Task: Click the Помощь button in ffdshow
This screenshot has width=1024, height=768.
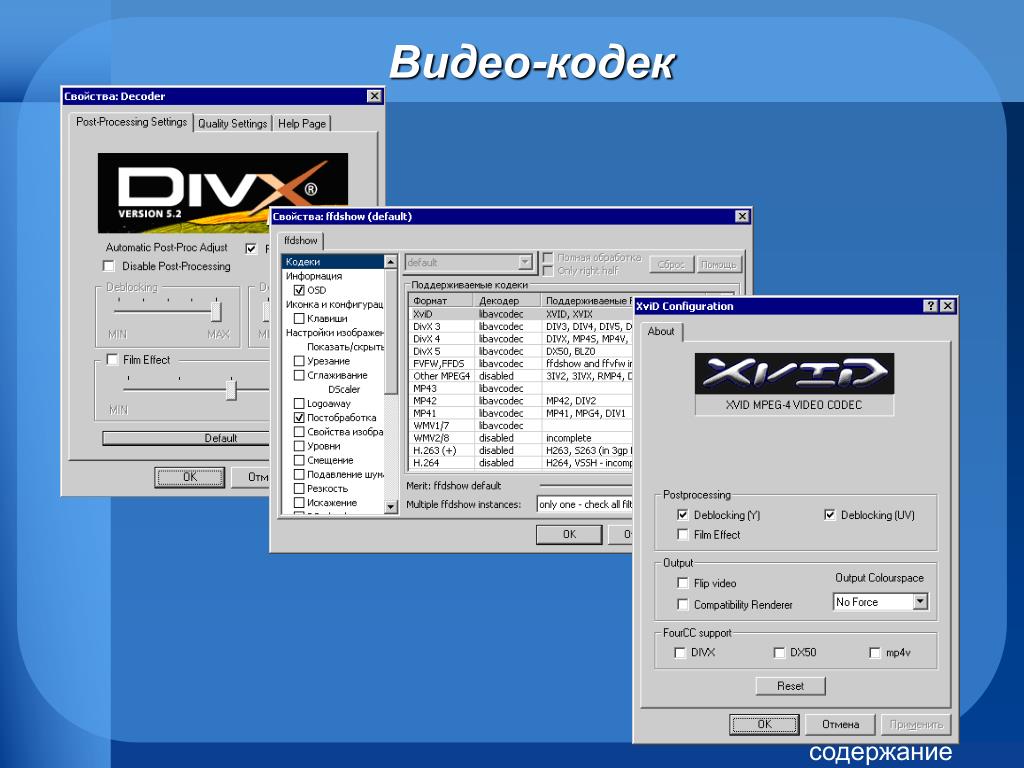Action: click(719, 264)
